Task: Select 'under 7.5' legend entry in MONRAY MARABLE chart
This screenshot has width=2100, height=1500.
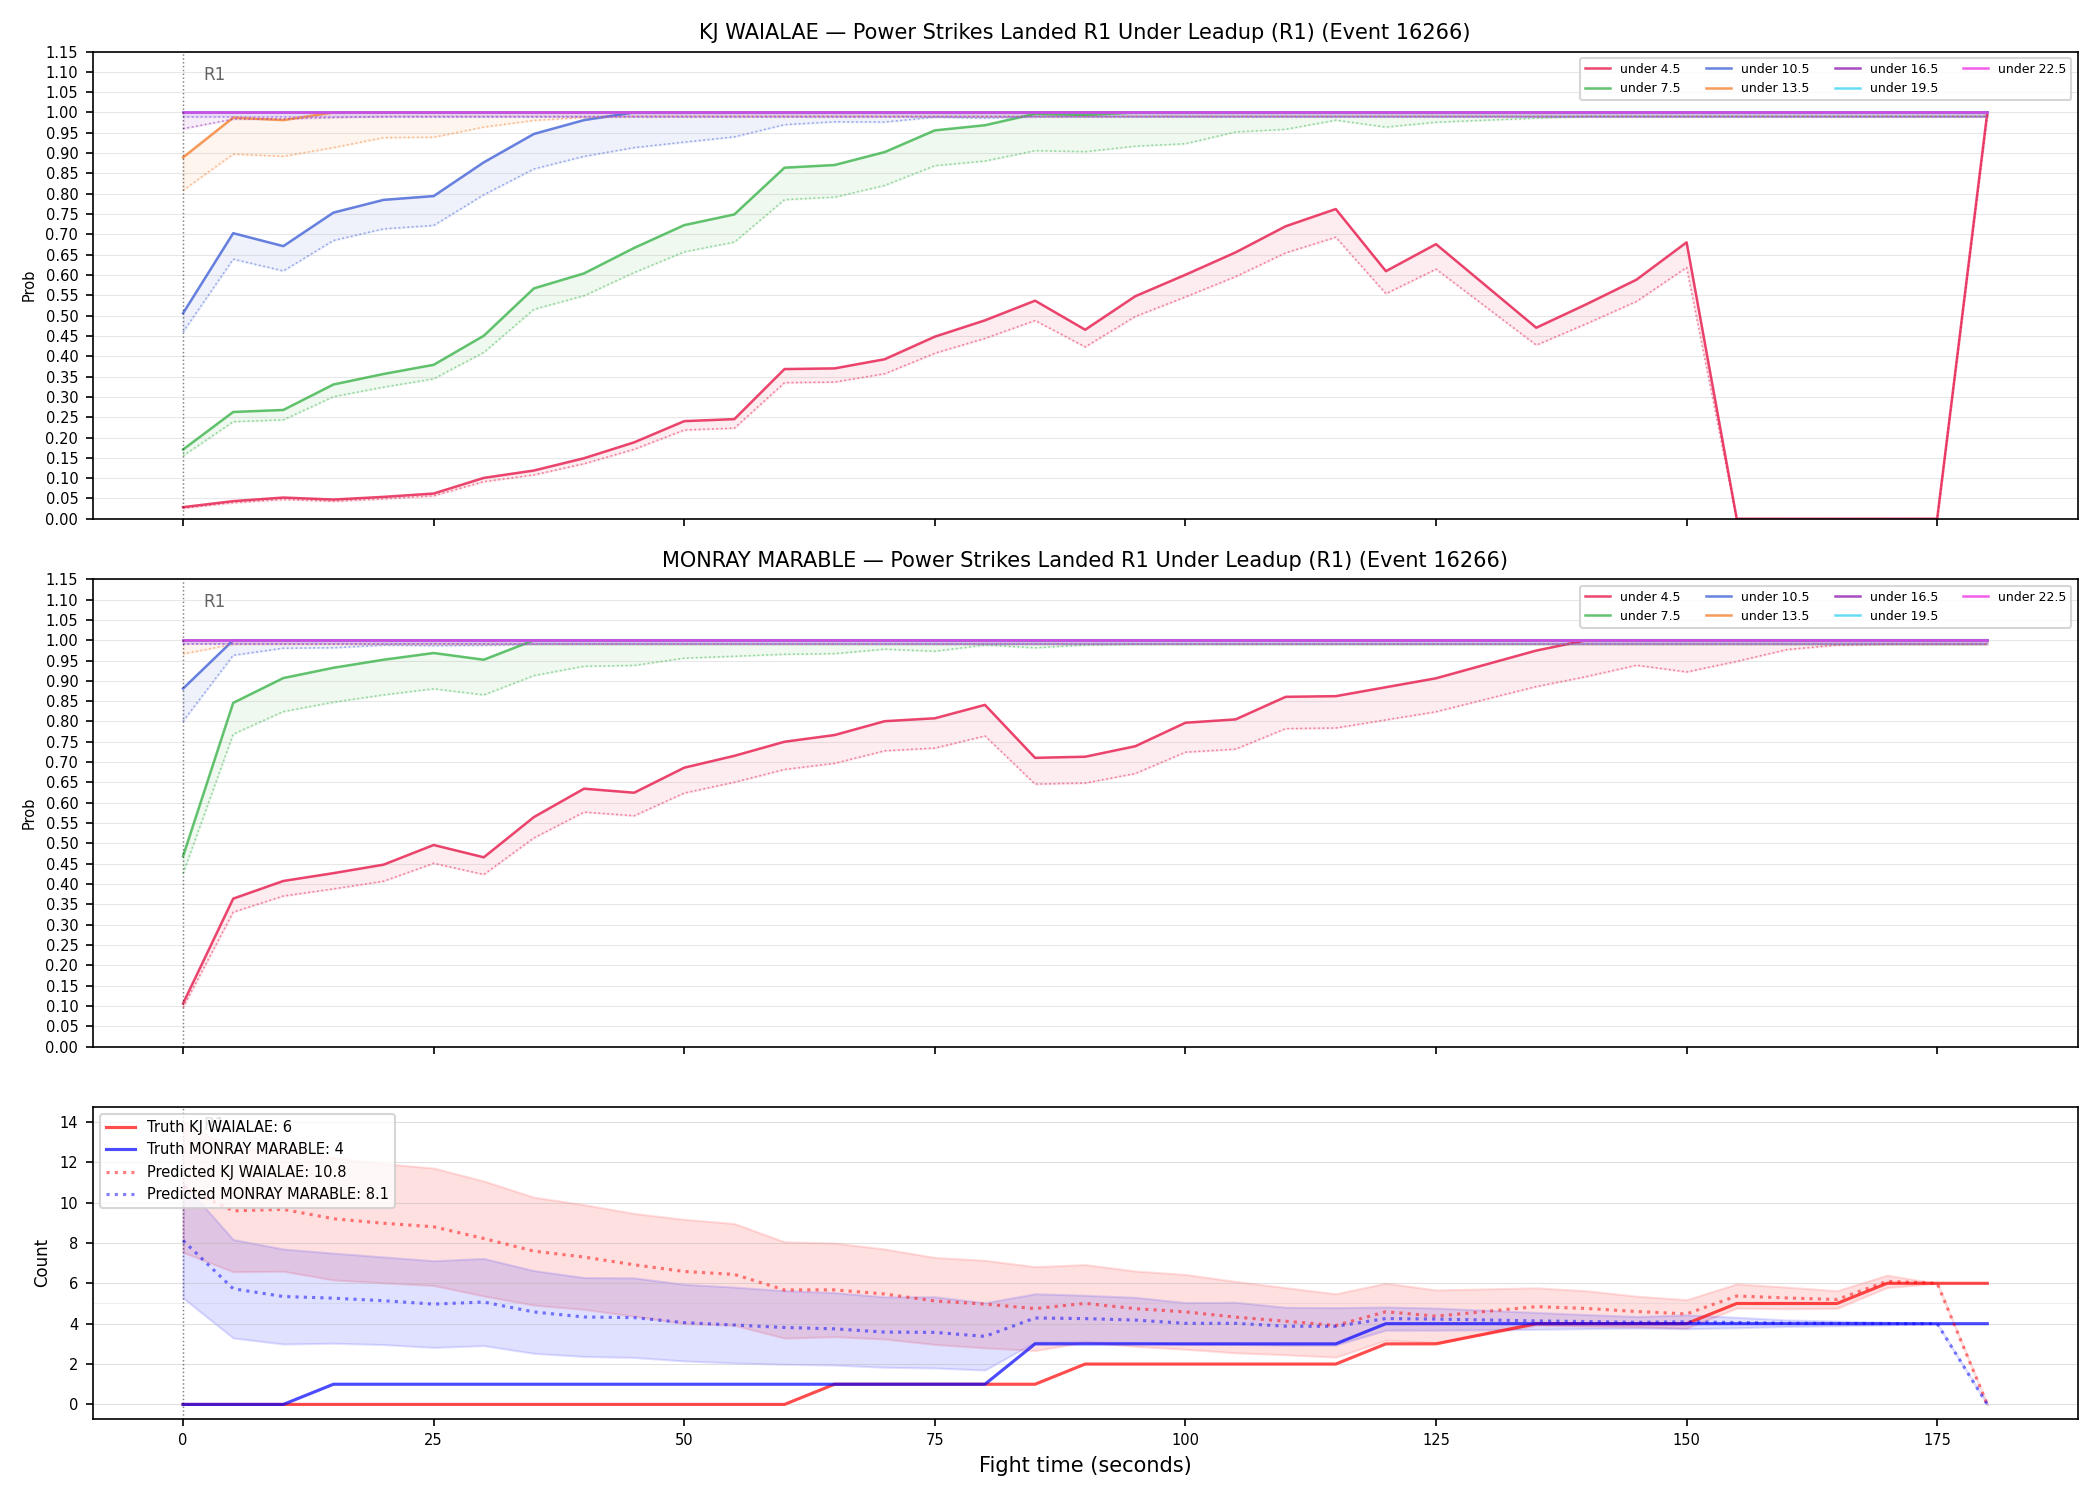Action: coord(1632,616)
